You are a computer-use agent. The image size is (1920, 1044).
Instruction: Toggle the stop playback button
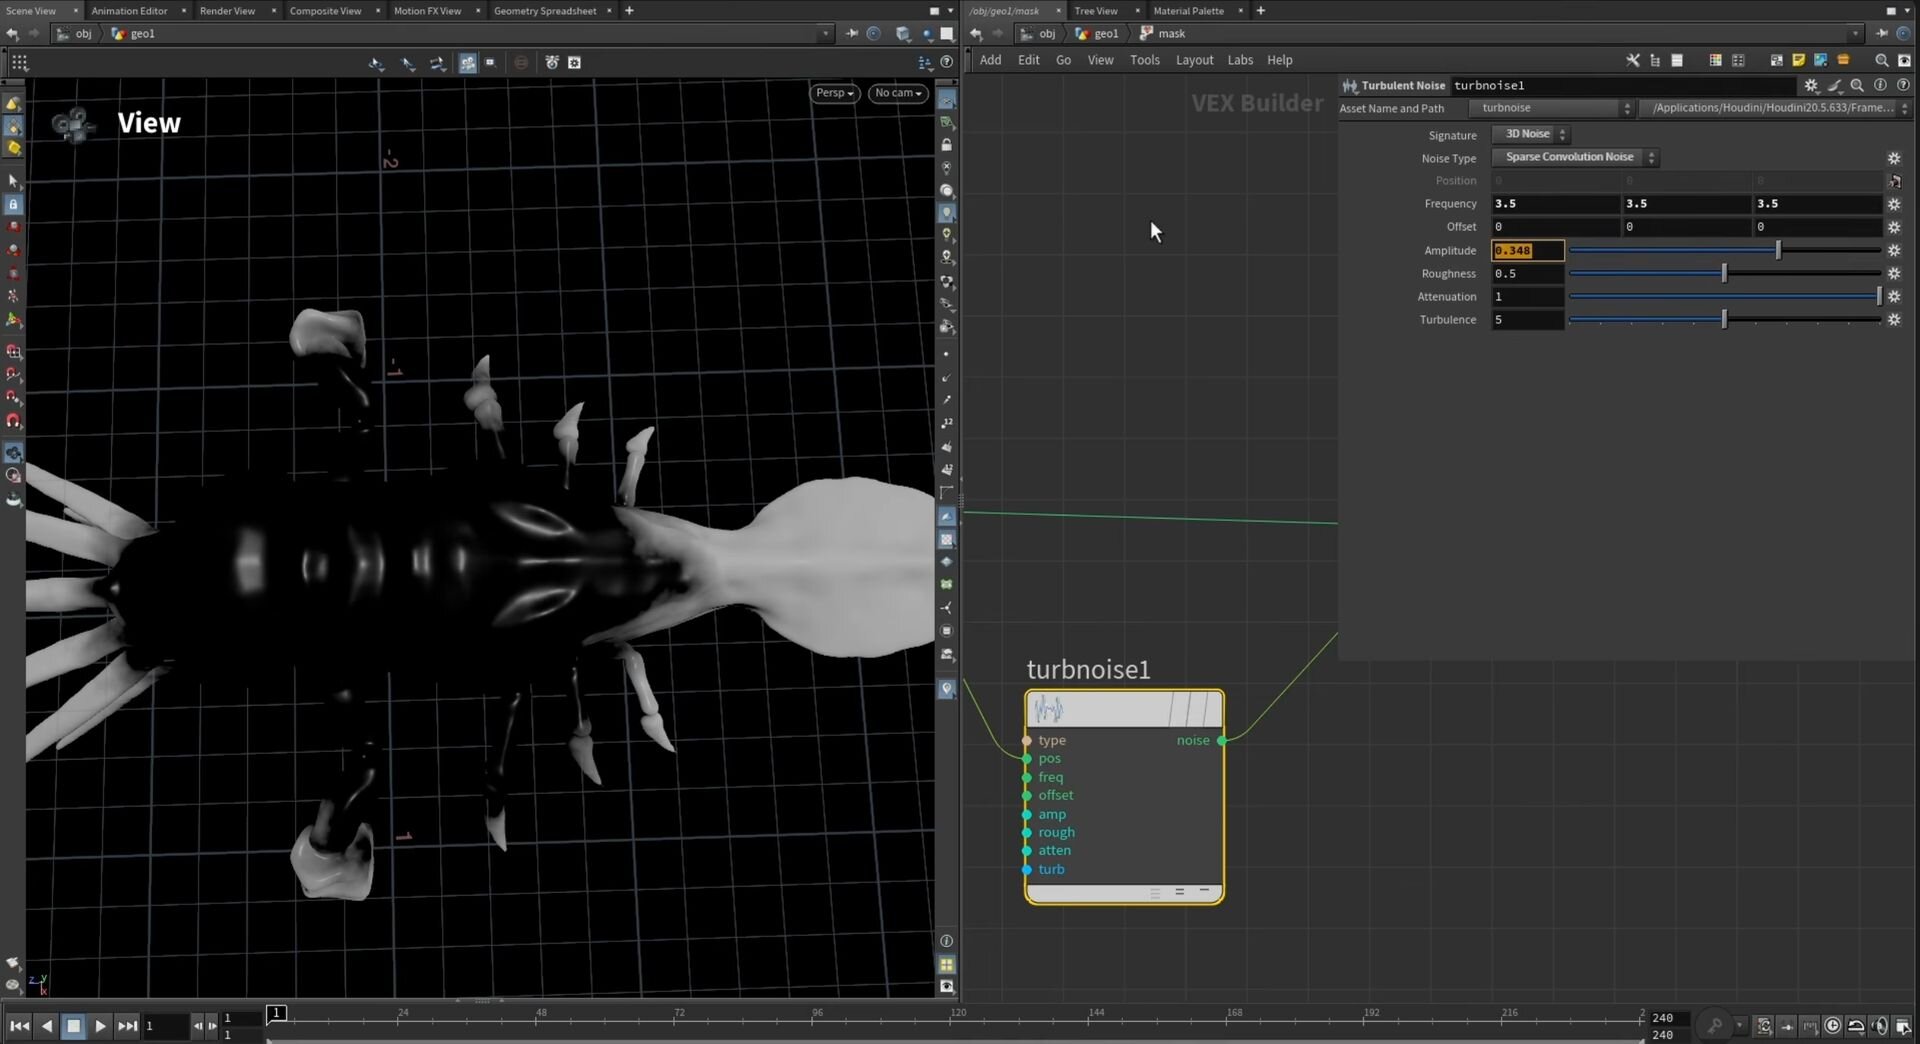(x=73, y=1026)
